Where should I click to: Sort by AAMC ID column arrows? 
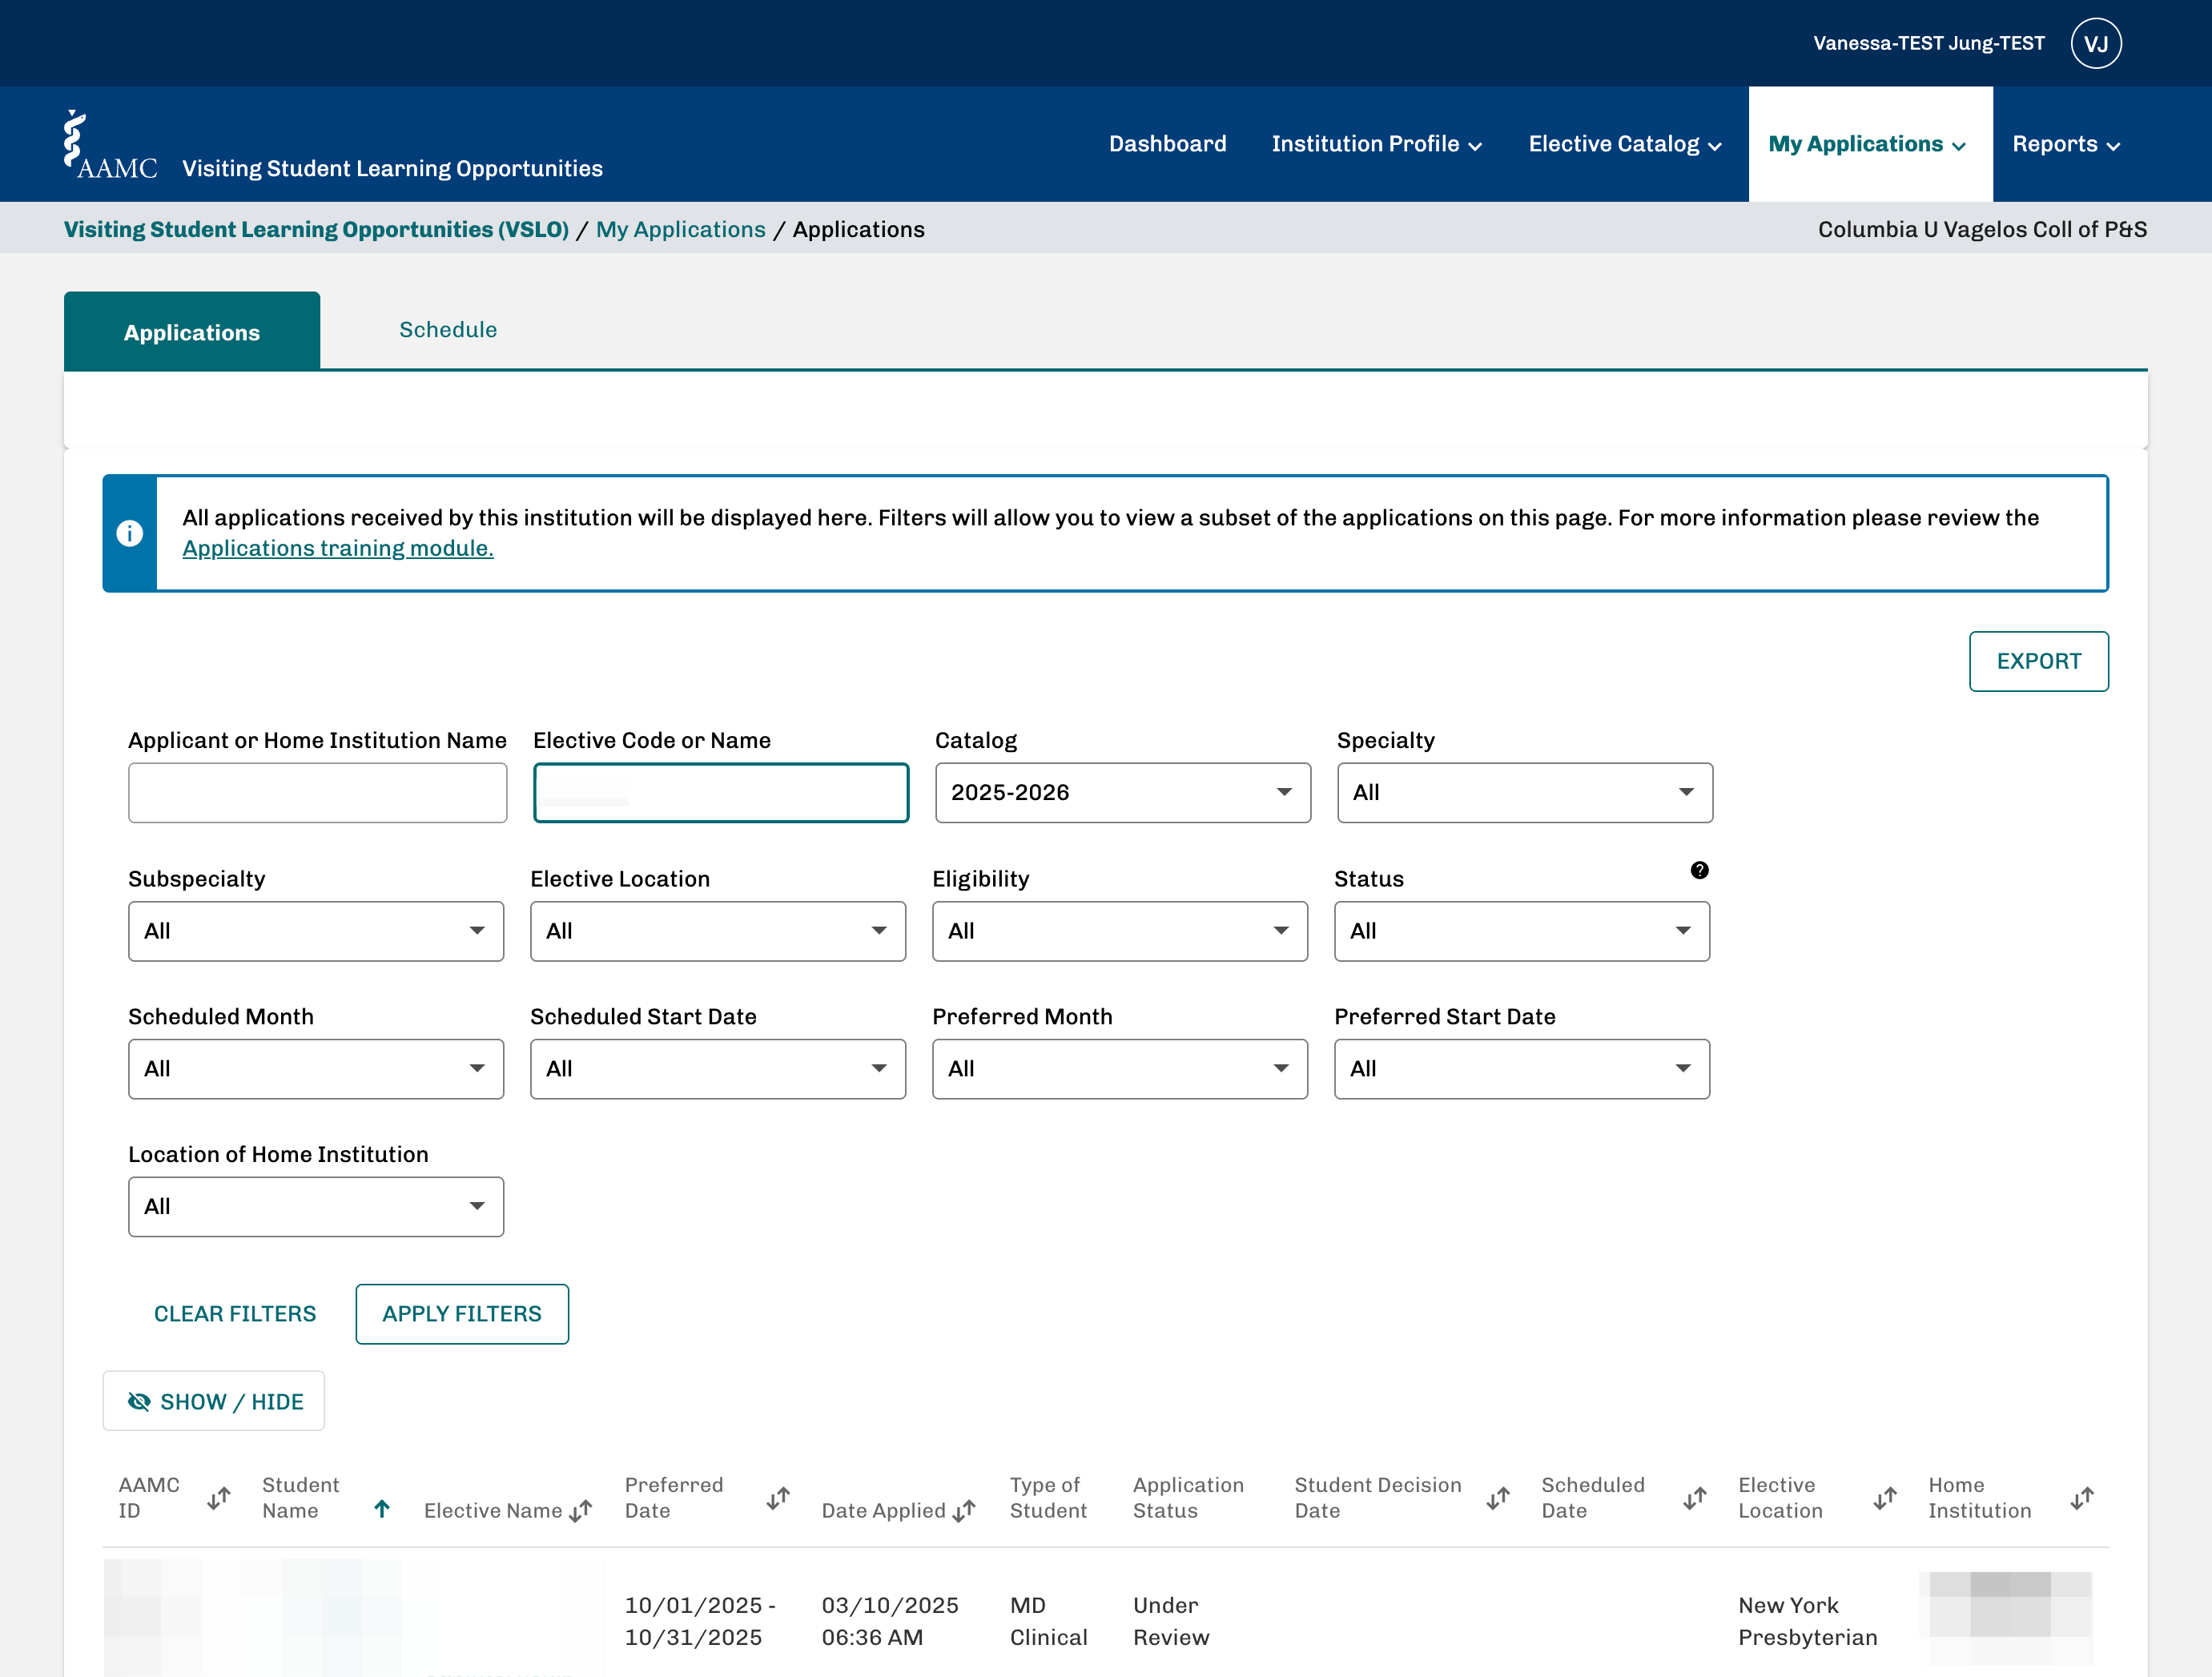pyautogui.click(x=218, y=1498)
